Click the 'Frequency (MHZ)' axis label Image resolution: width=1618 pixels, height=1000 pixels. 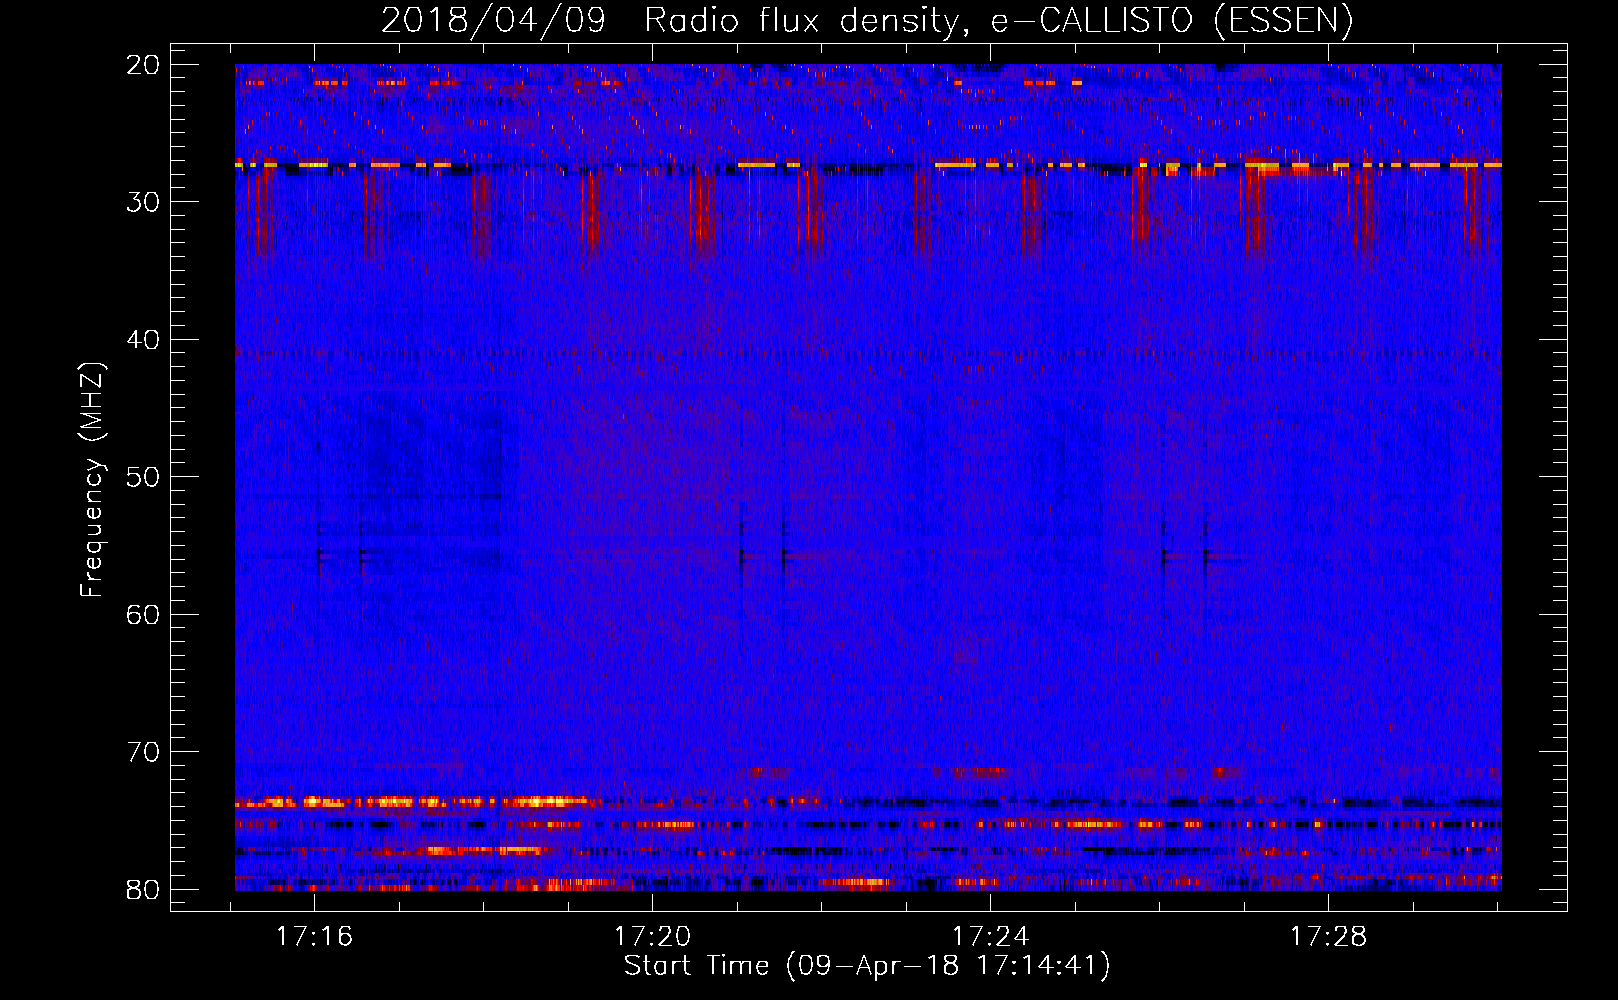tap(92, 480)
